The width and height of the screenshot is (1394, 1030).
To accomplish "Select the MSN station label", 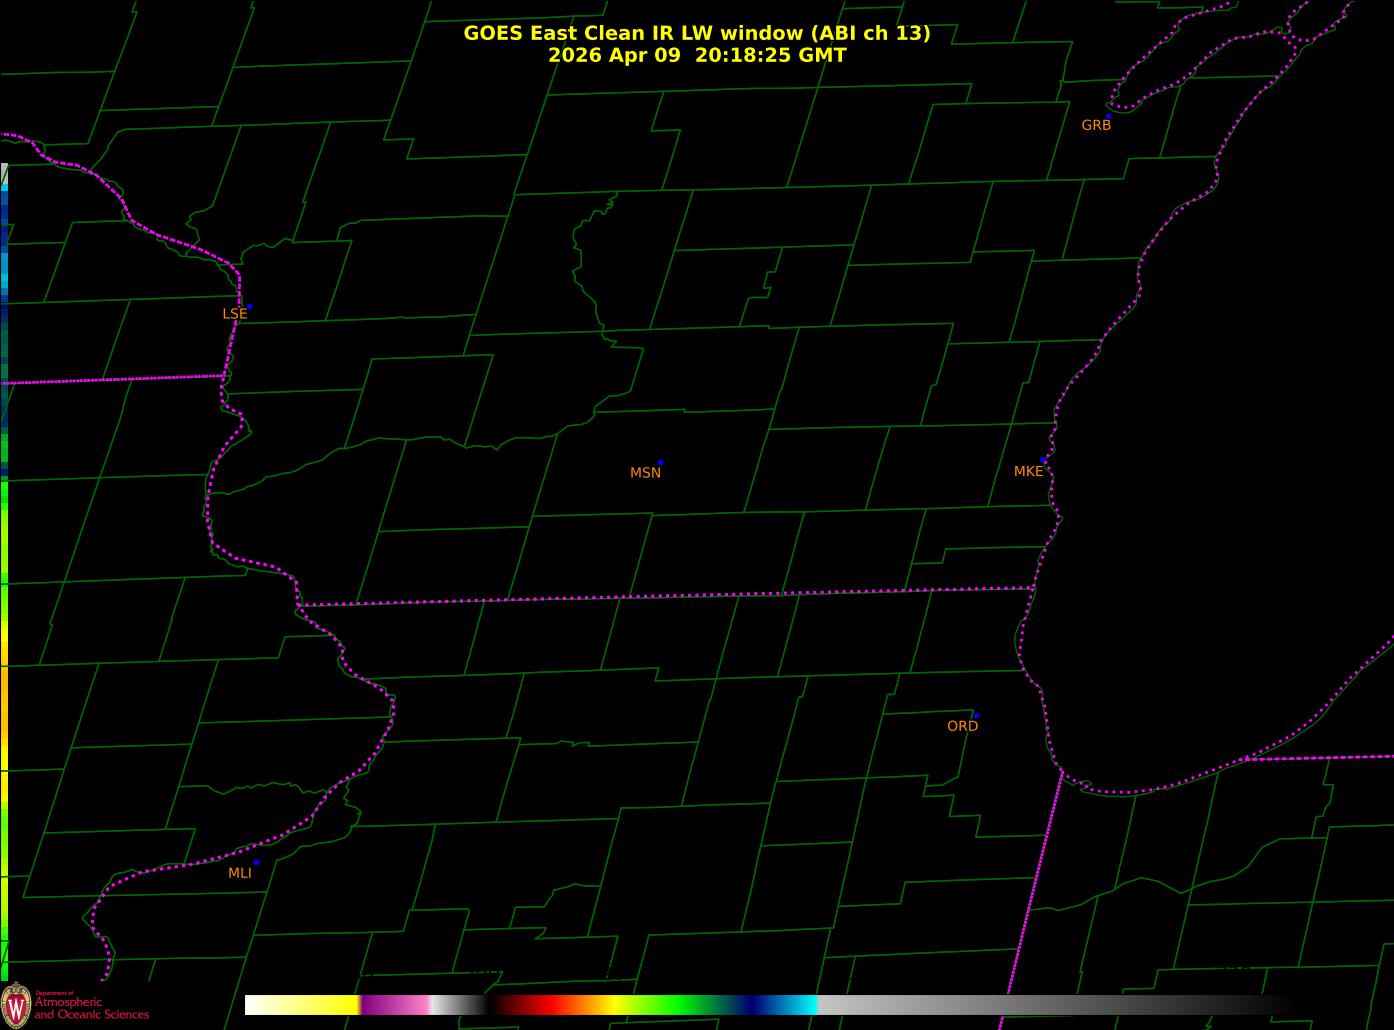I will 645,473.
